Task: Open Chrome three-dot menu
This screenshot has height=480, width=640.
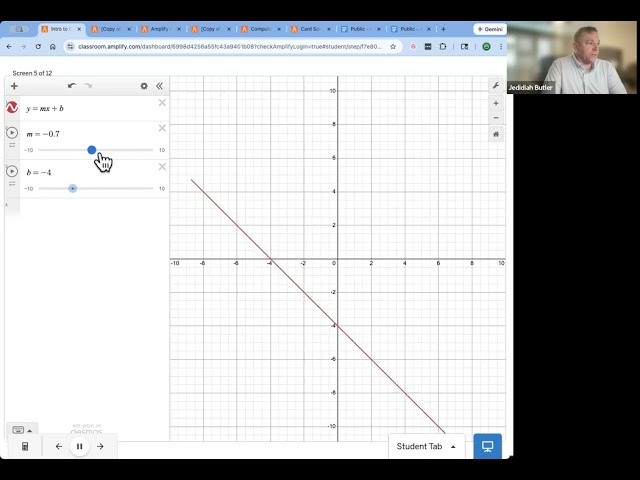Action: [501, 47]
